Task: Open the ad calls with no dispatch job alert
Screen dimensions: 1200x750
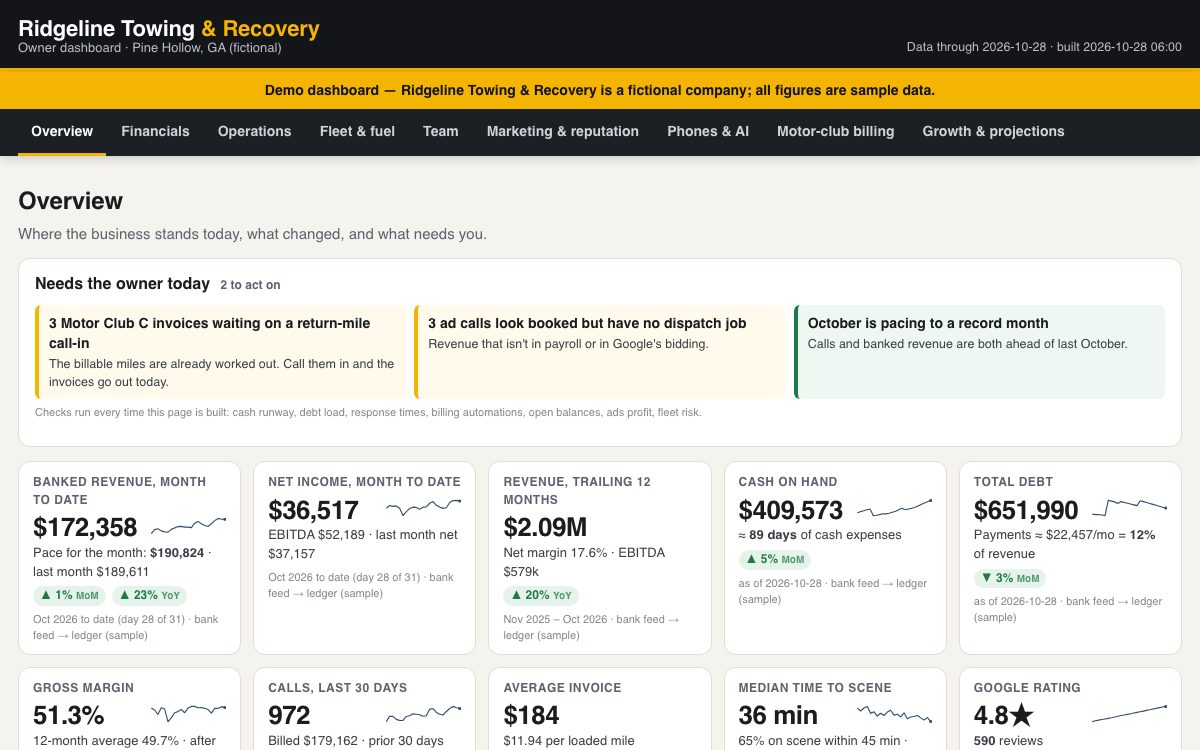Action: pyautogui.click(x=601, y=352)
